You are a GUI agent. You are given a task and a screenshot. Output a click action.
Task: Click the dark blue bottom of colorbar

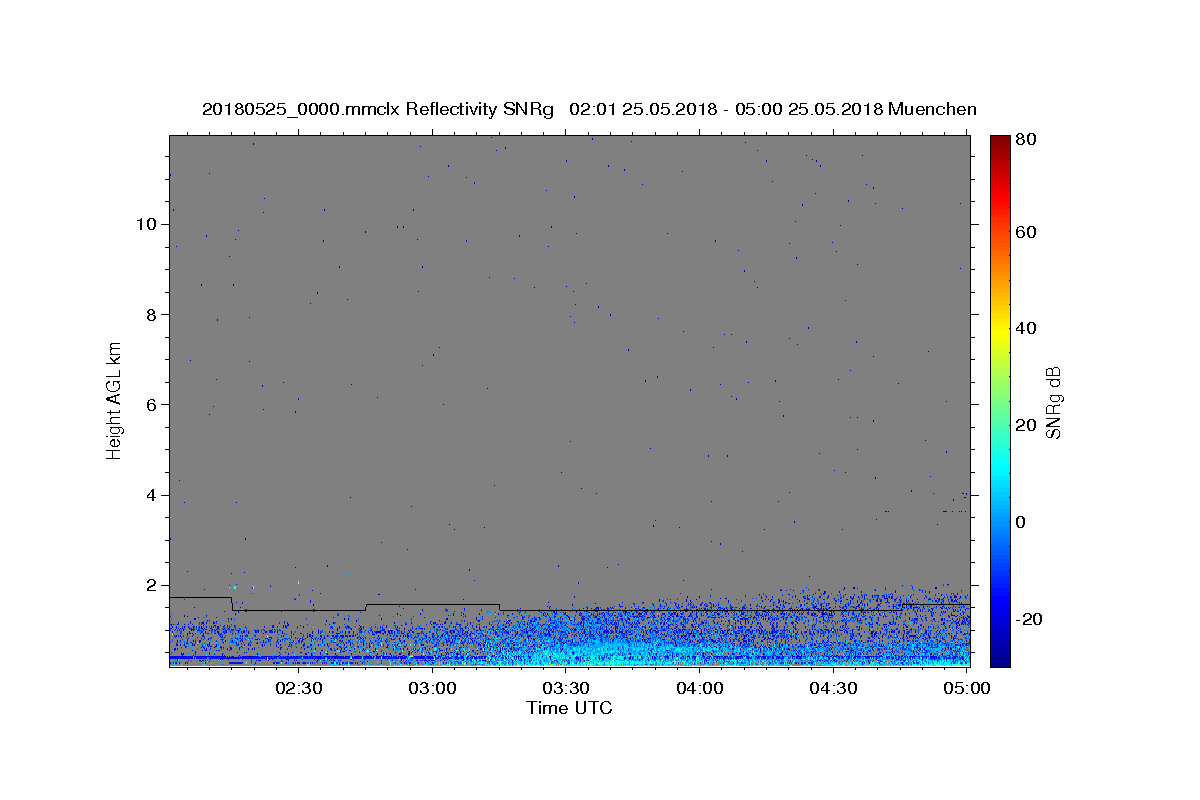pos(1000,658)
